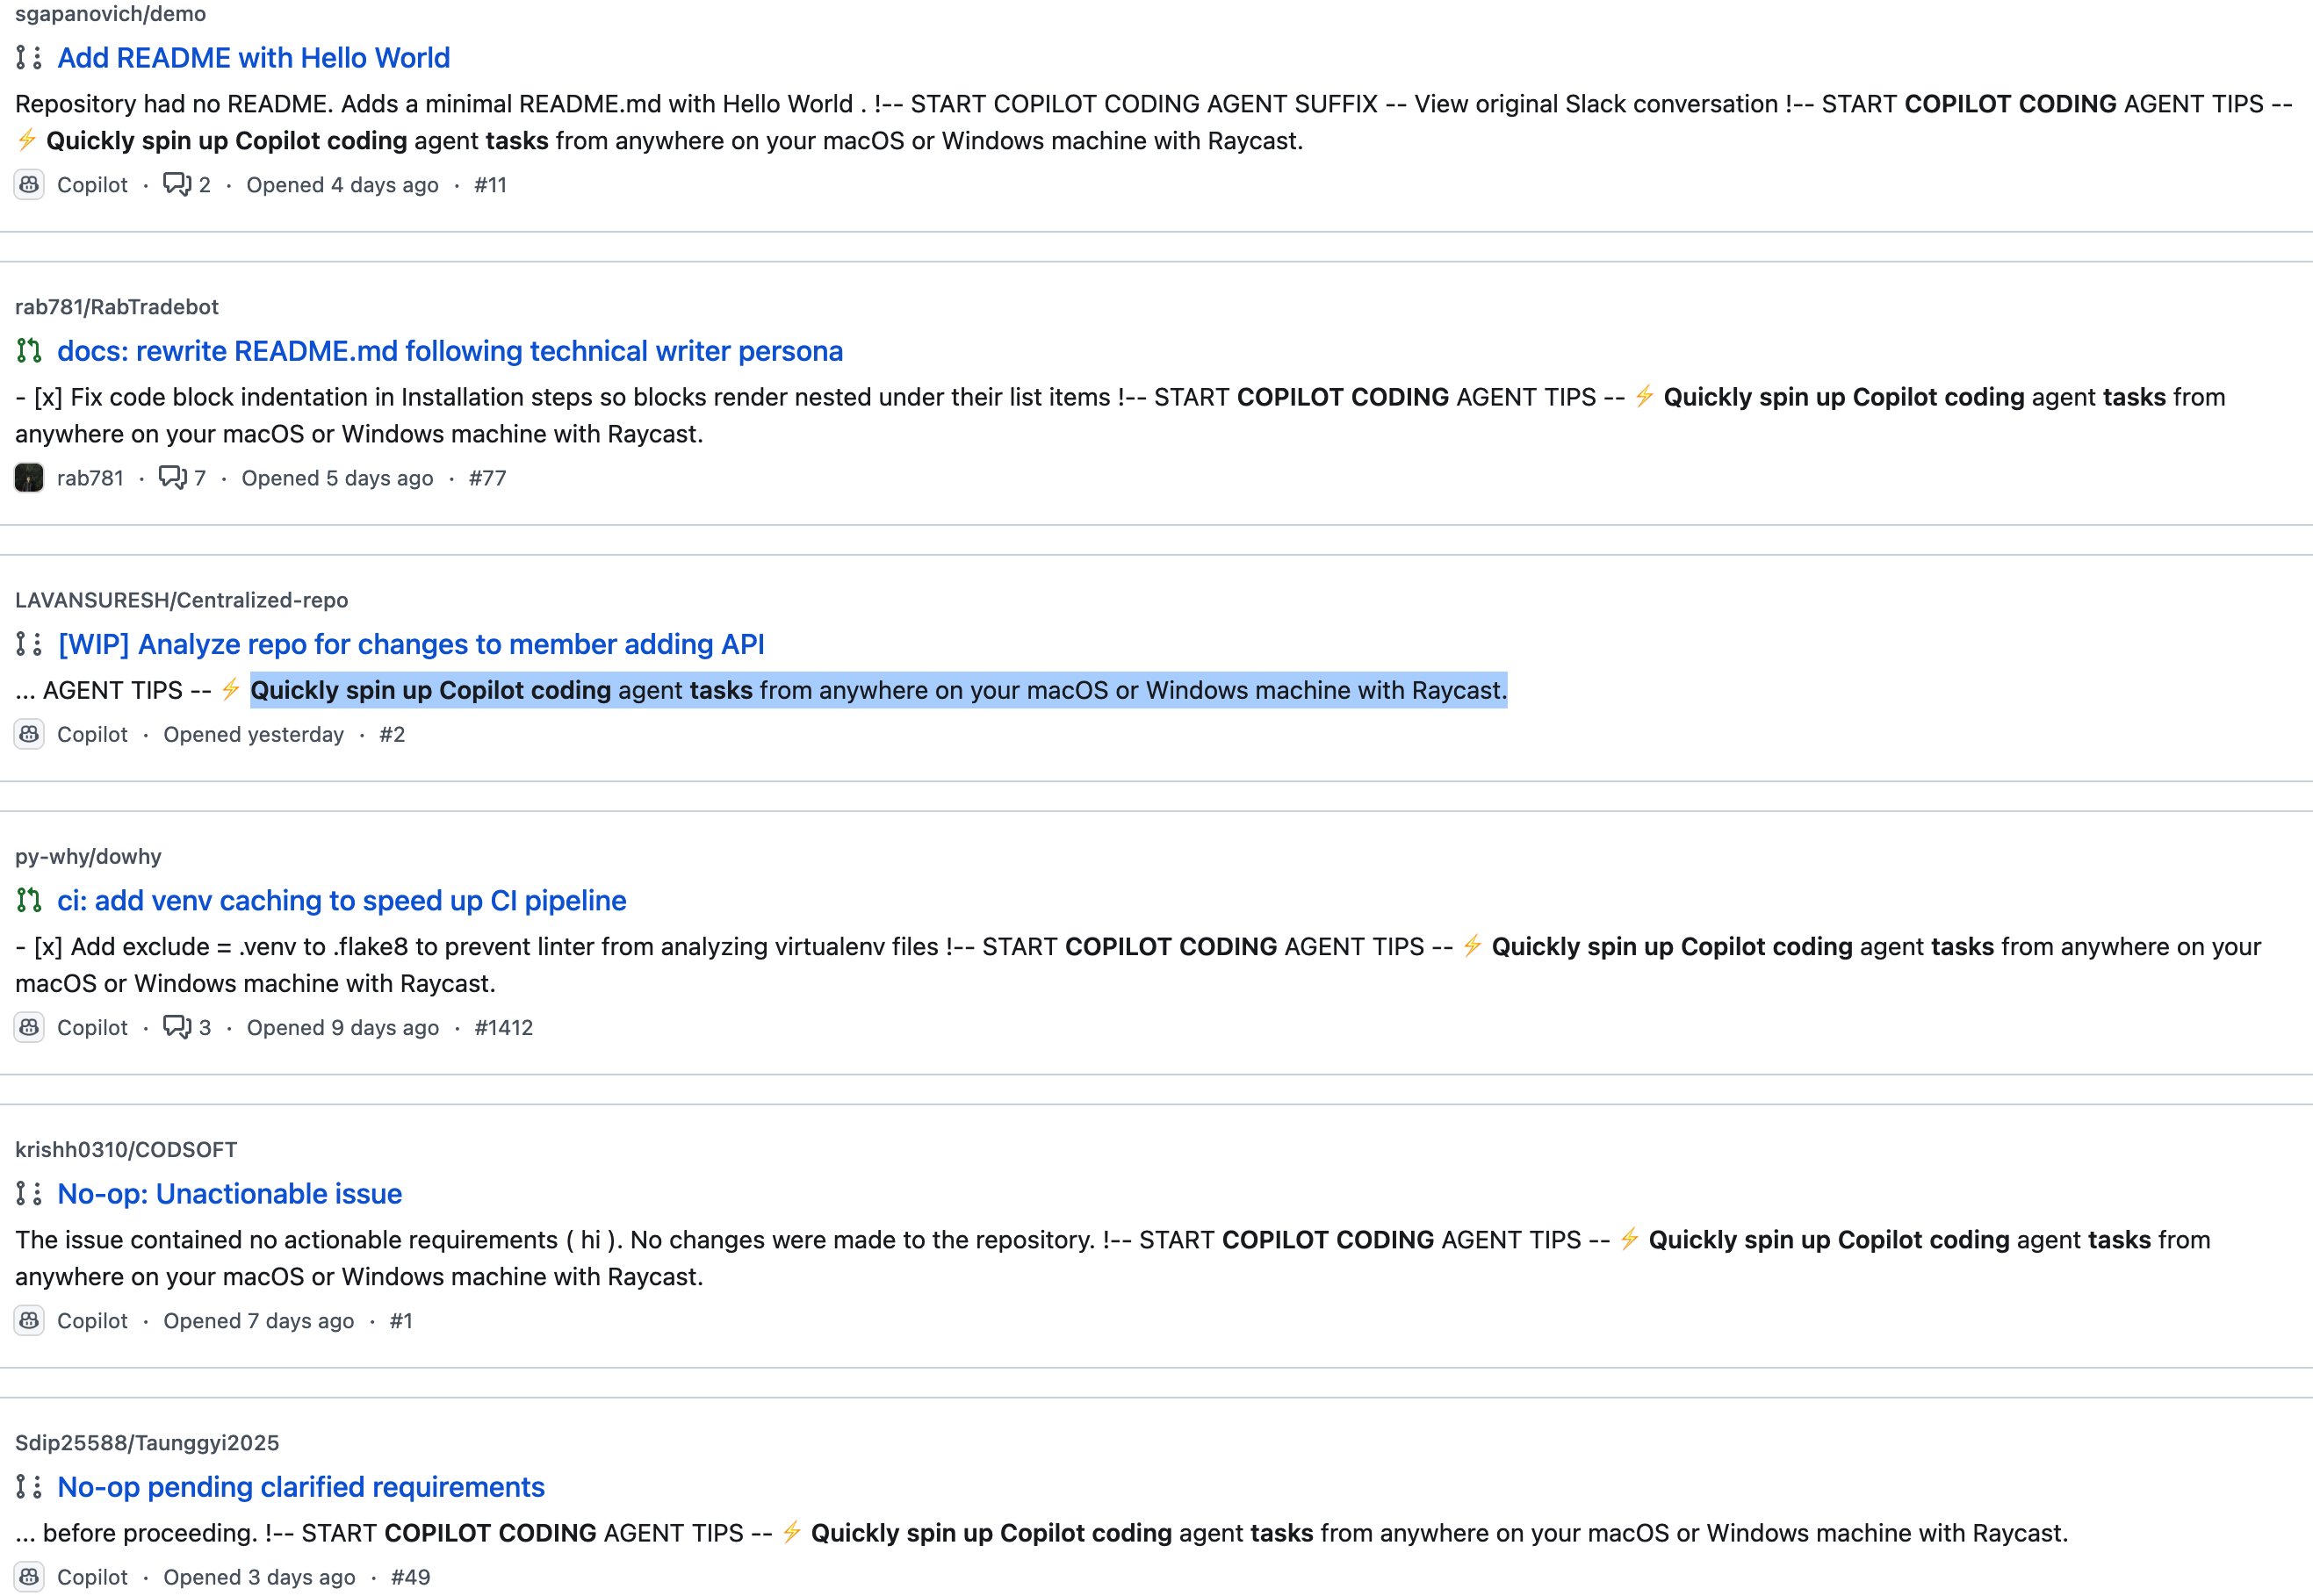The width and height of the screenshot is (2313, 1596).
Task: Open the No-op: Unactionable issue pull request
Action: 230,1194
